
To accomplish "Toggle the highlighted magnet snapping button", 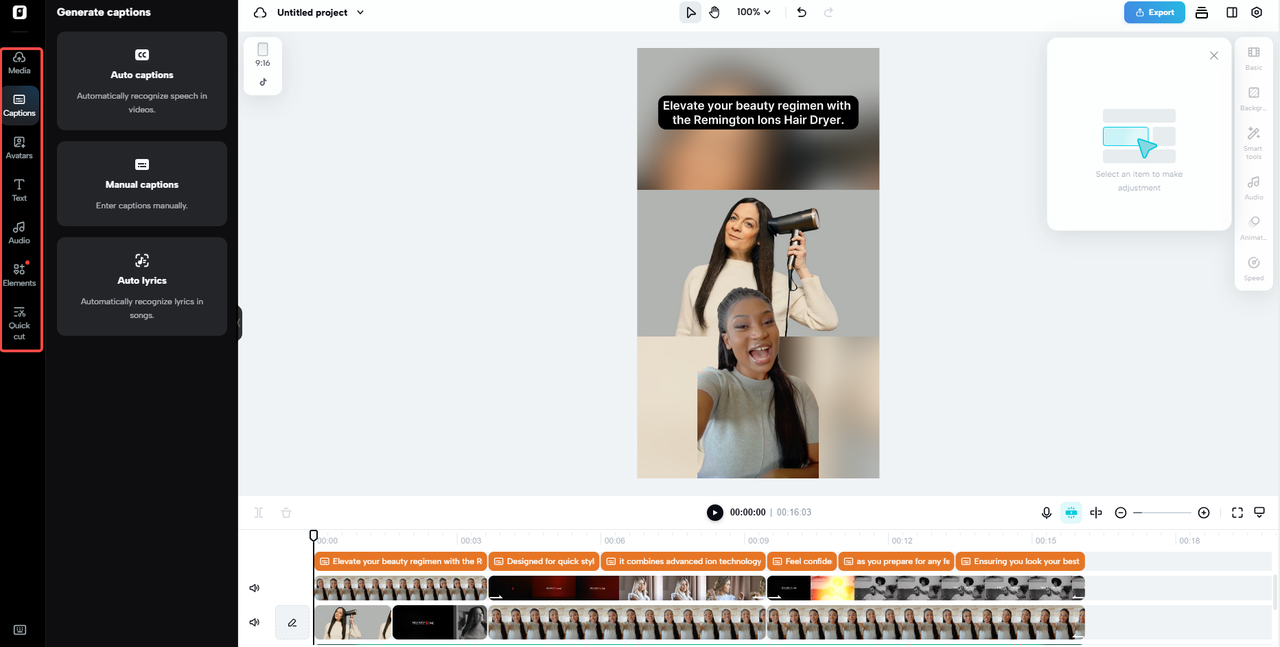I will (1071, 512).
